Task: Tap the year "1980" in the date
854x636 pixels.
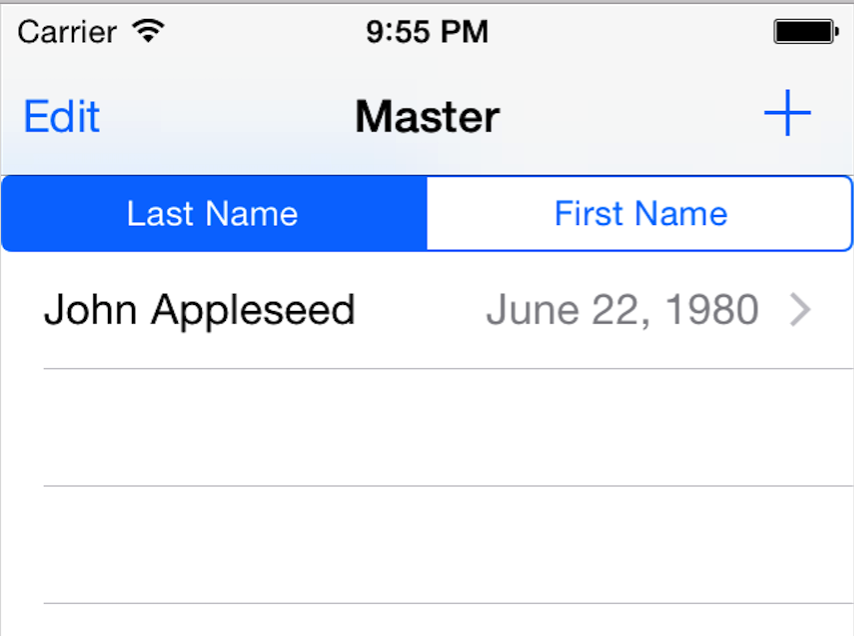Action: point(713,311)
